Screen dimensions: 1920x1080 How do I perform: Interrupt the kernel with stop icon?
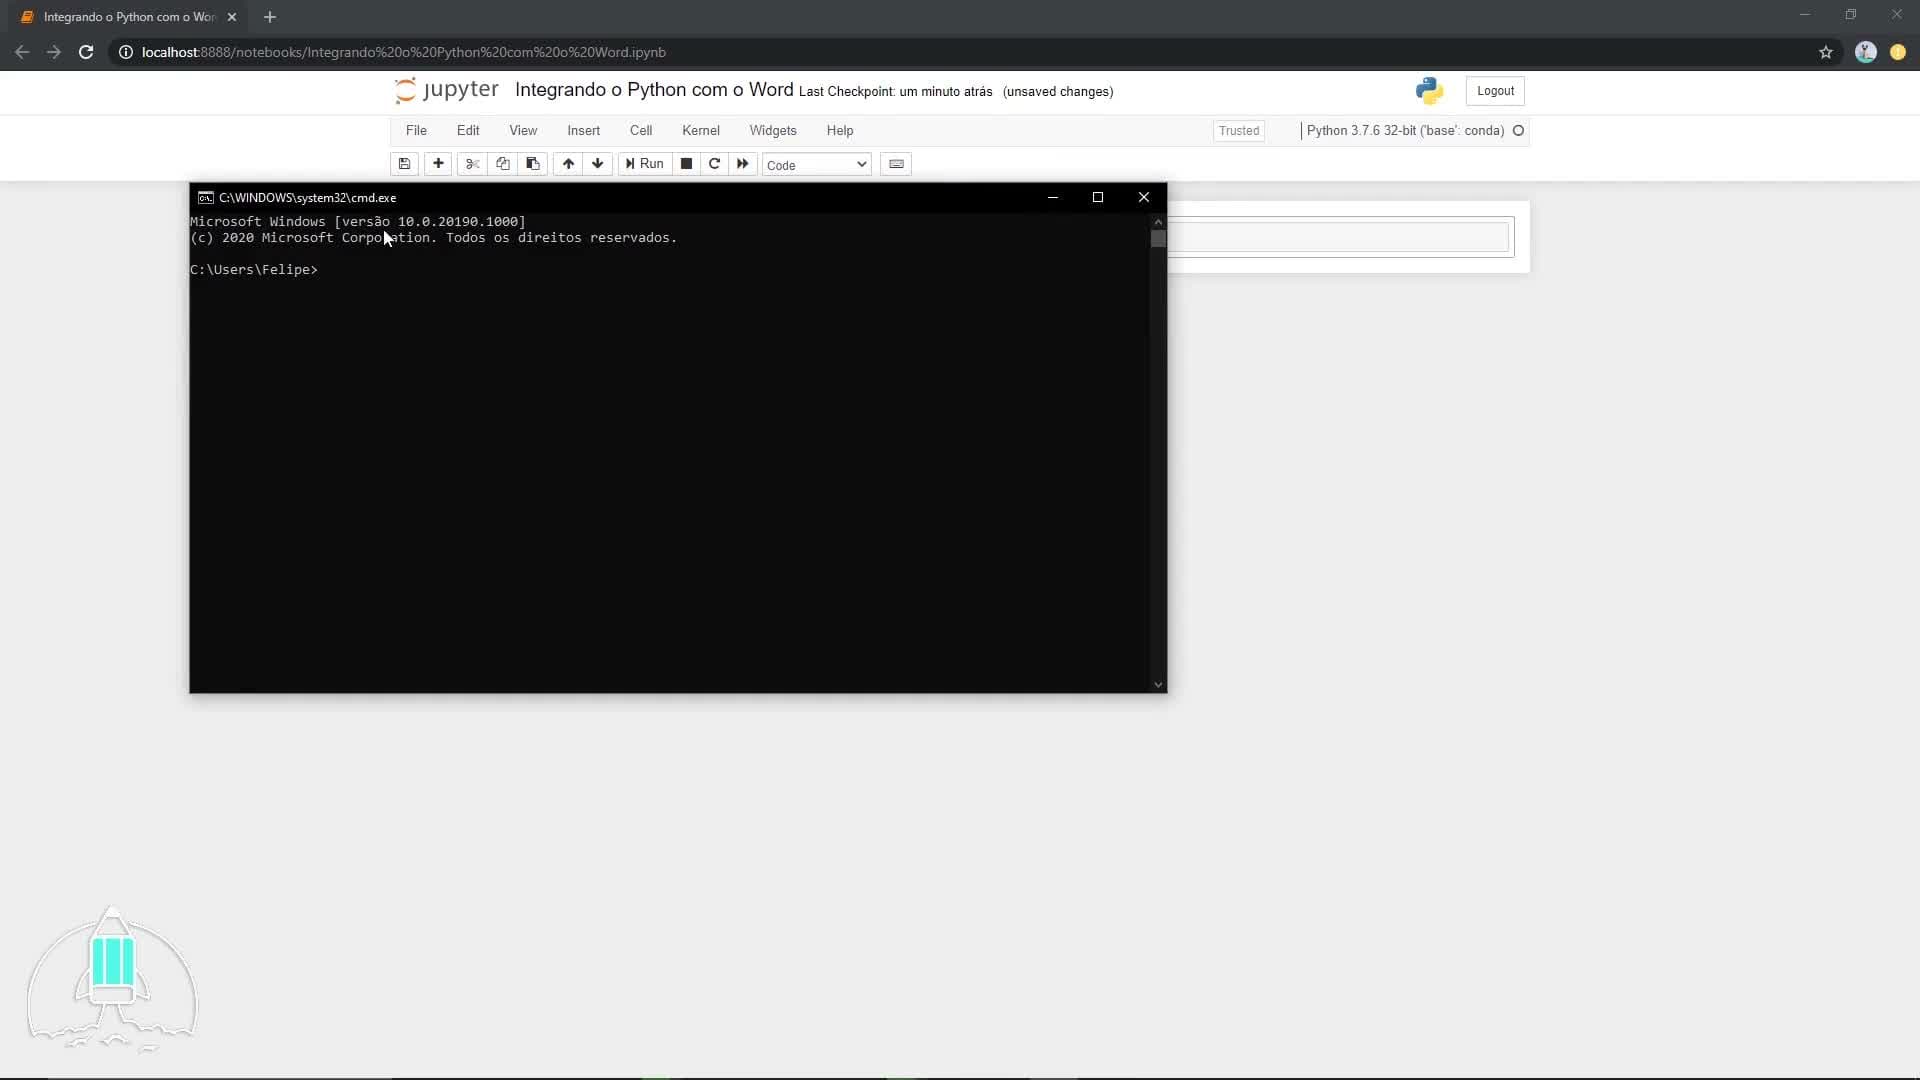(x=686, y=164)
